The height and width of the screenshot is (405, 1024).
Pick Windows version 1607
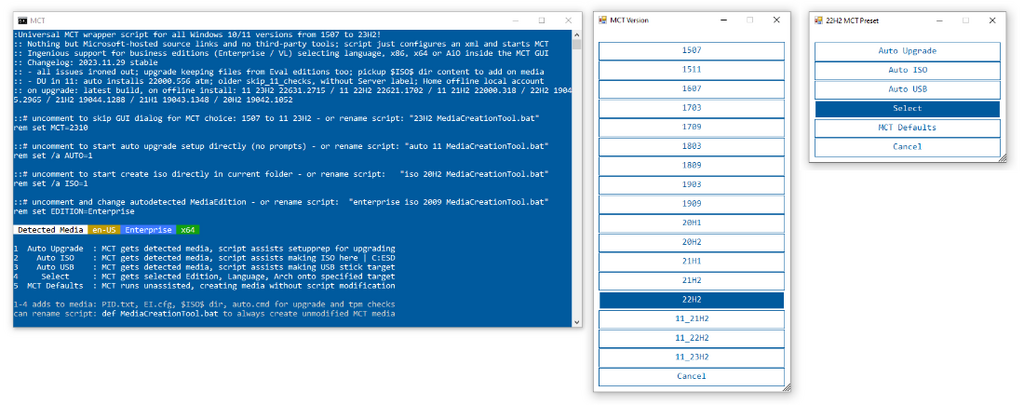click(x=692, y=89)
